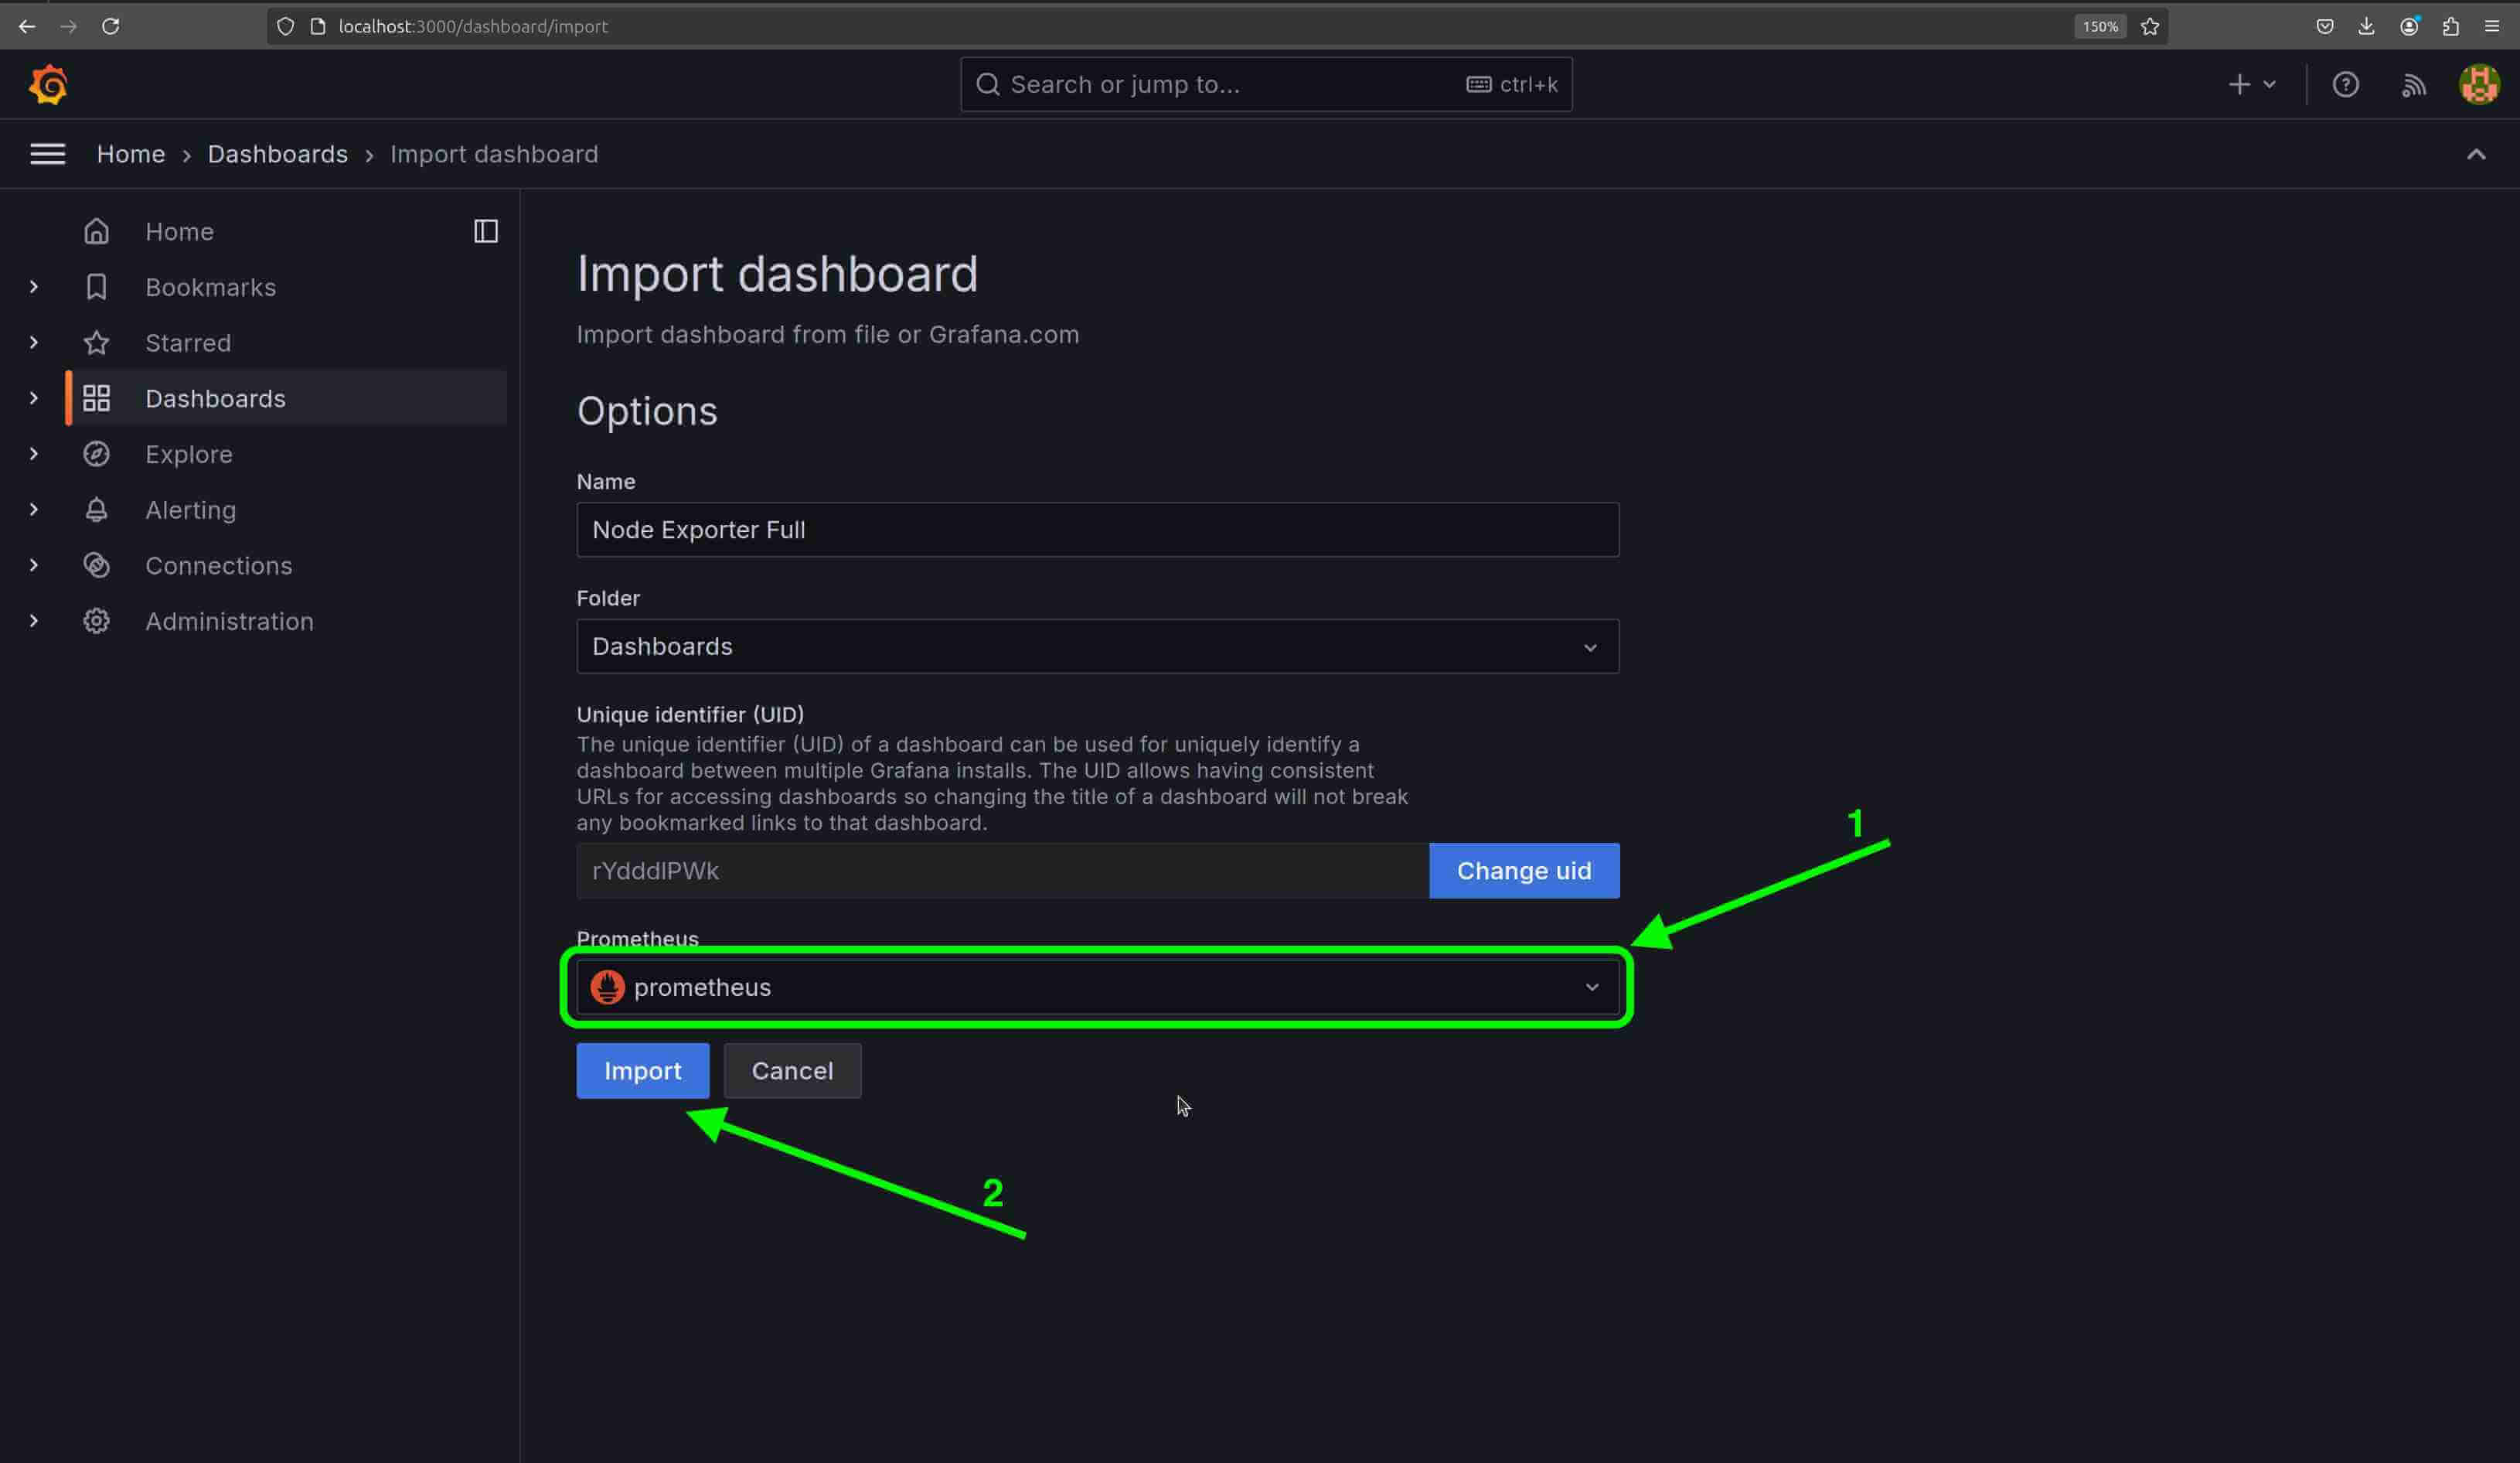The height and width of the screenshot is (1463, 2520).
Task: Expand the Alerting sidebar section
Action: (34, 510)
